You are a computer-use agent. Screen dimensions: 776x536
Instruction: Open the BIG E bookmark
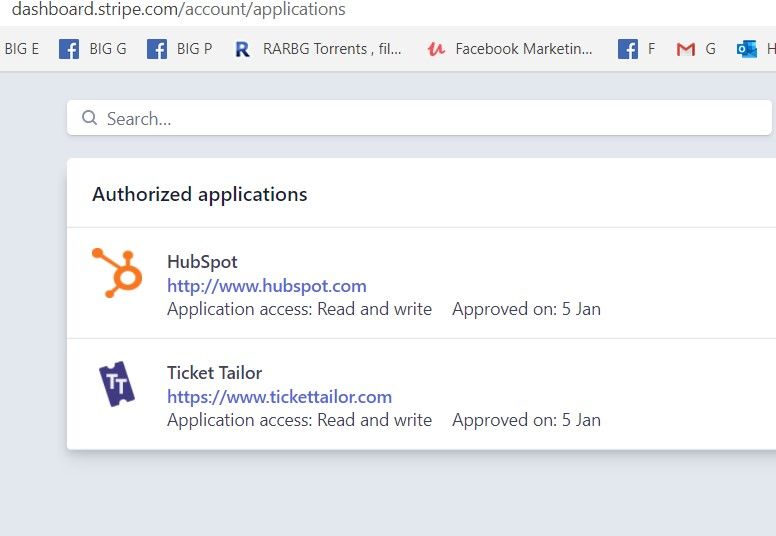[21, 49]
